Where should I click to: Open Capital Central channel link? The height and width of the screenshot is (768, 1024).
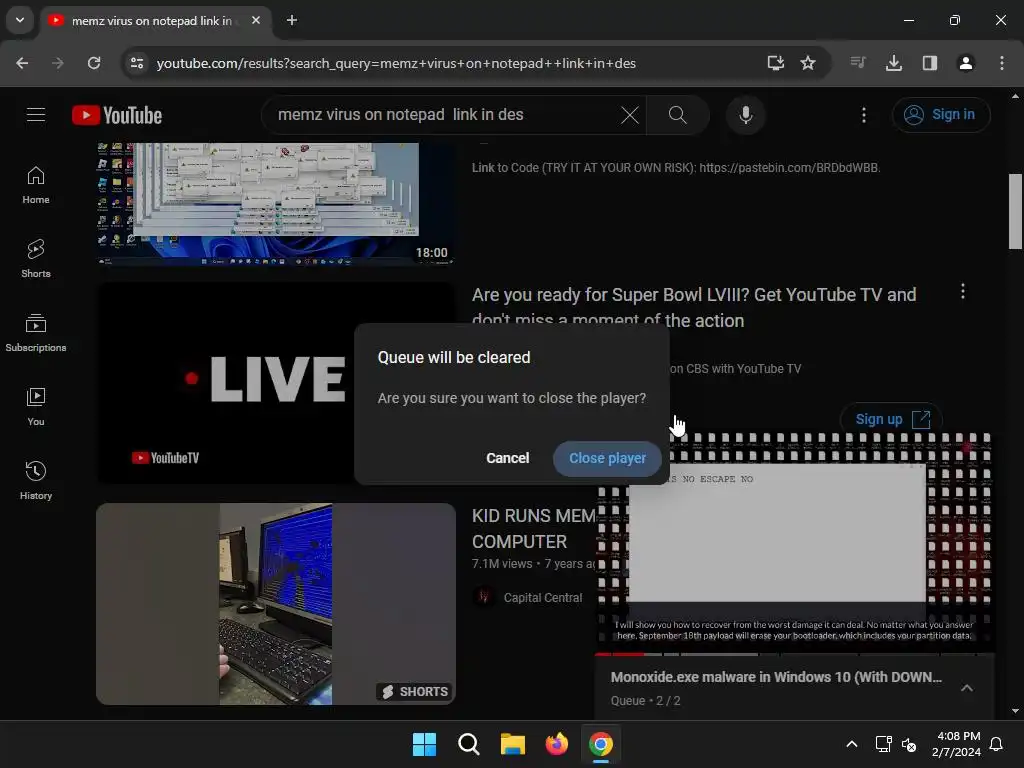click(x=543, y=598)
